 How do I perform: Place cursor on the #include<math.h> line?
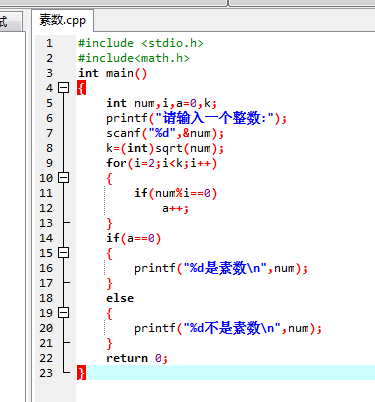point(133,58)
